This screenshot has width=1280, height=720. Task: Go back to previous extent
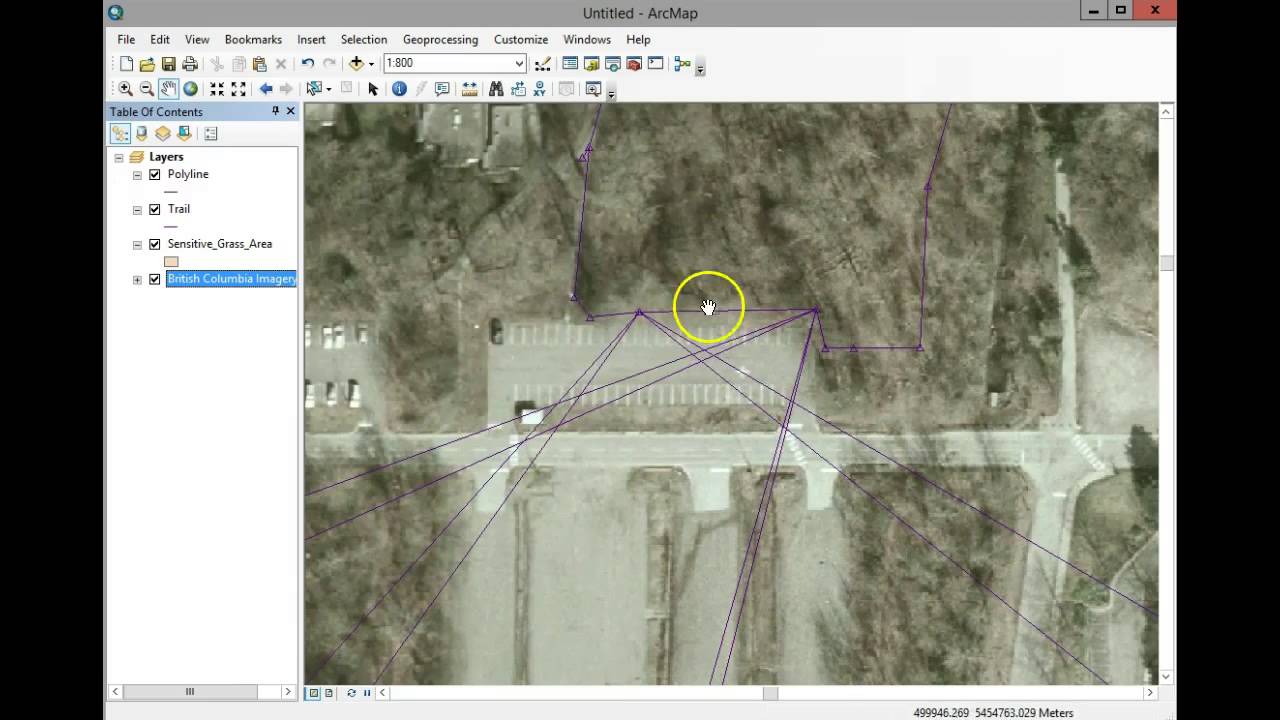point(266,89)
